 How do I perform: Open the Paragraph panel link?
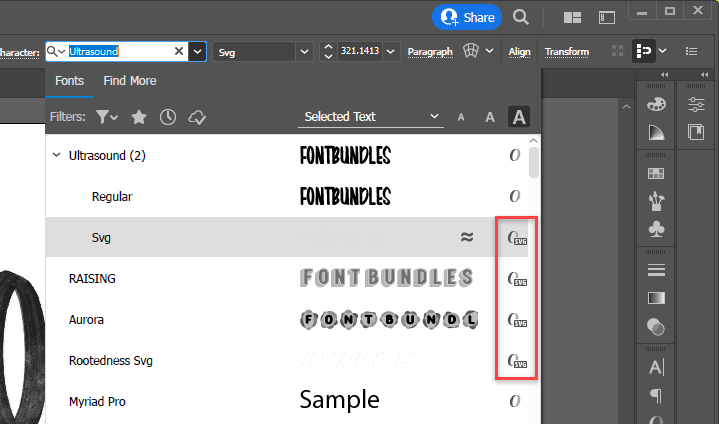click(x=430, y=52)
